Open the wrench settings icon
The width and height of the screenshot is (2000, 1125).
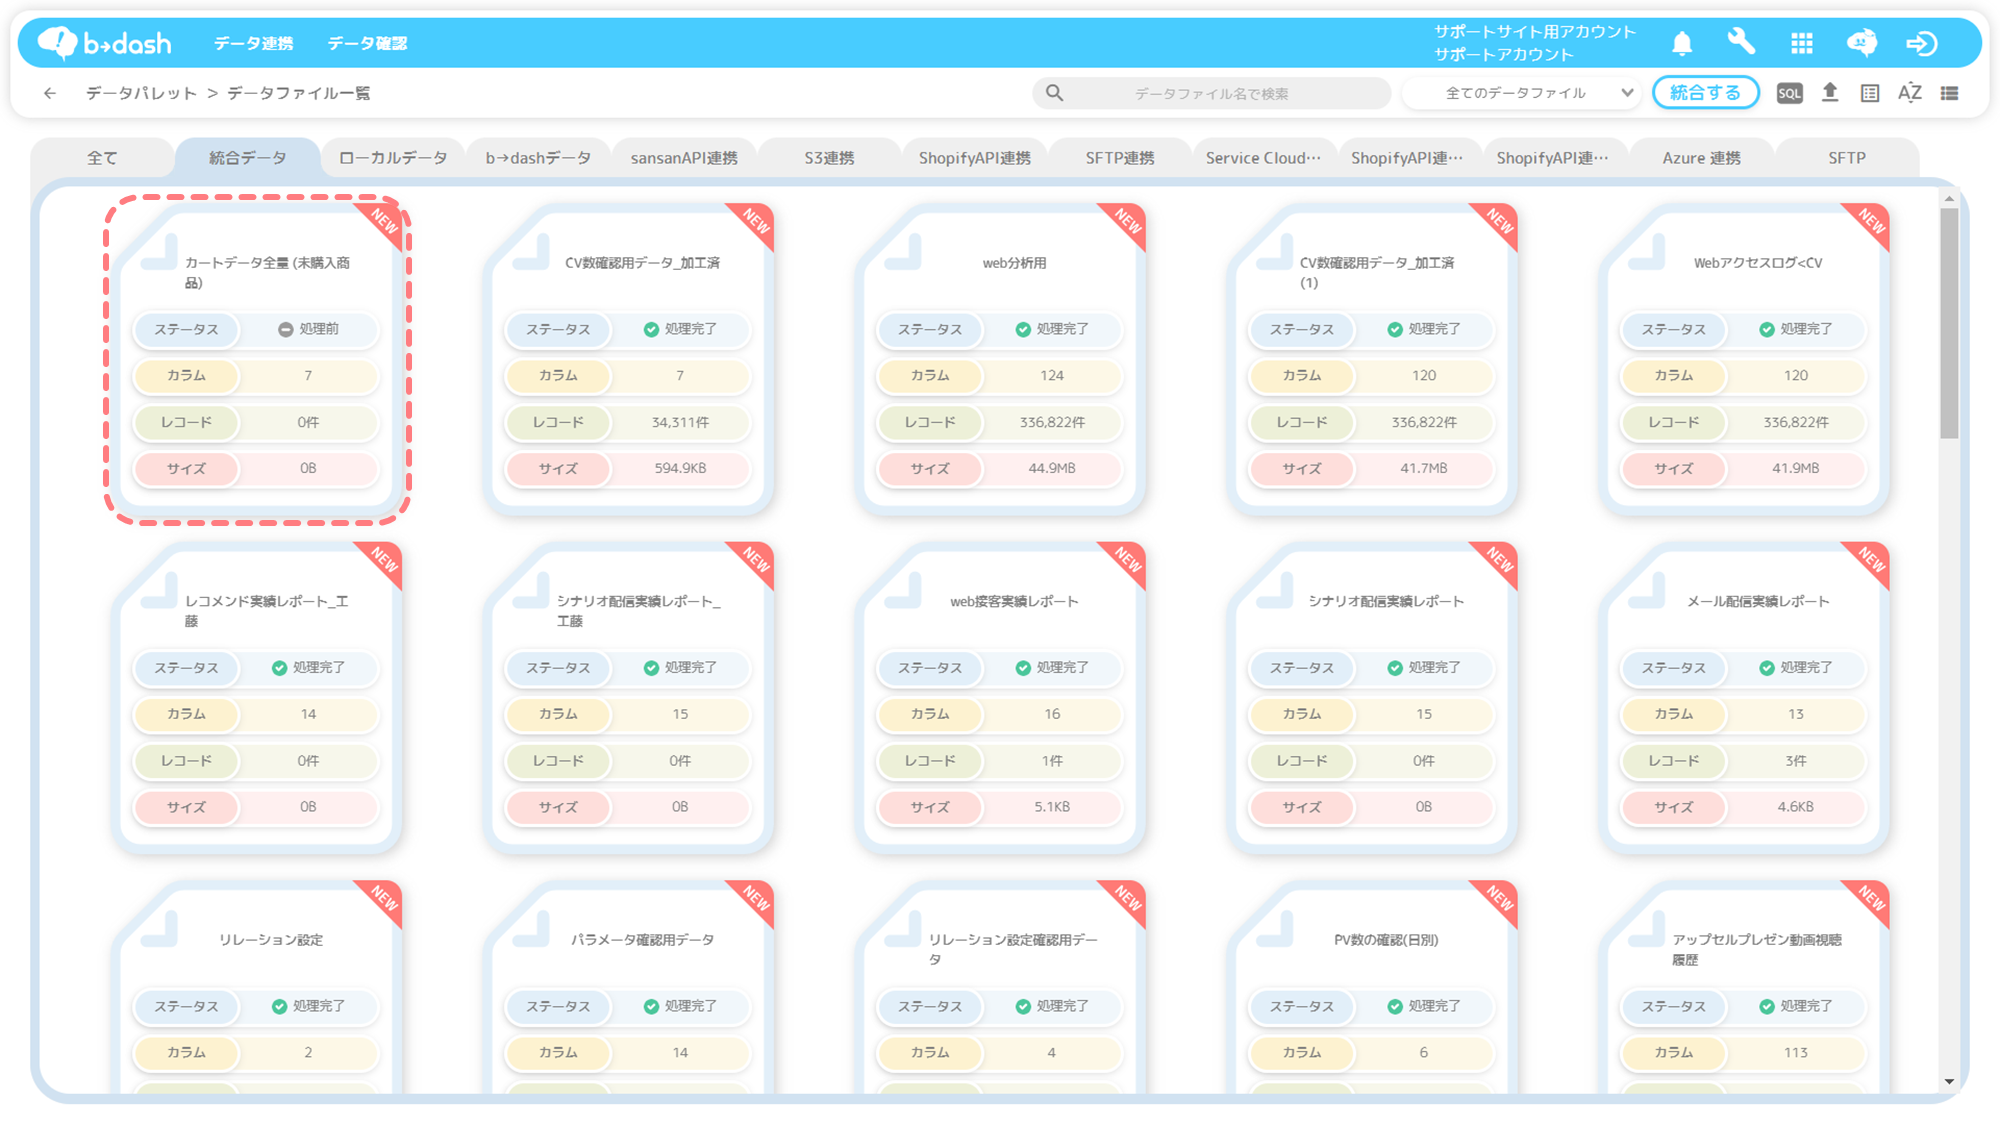point(1741,42)
